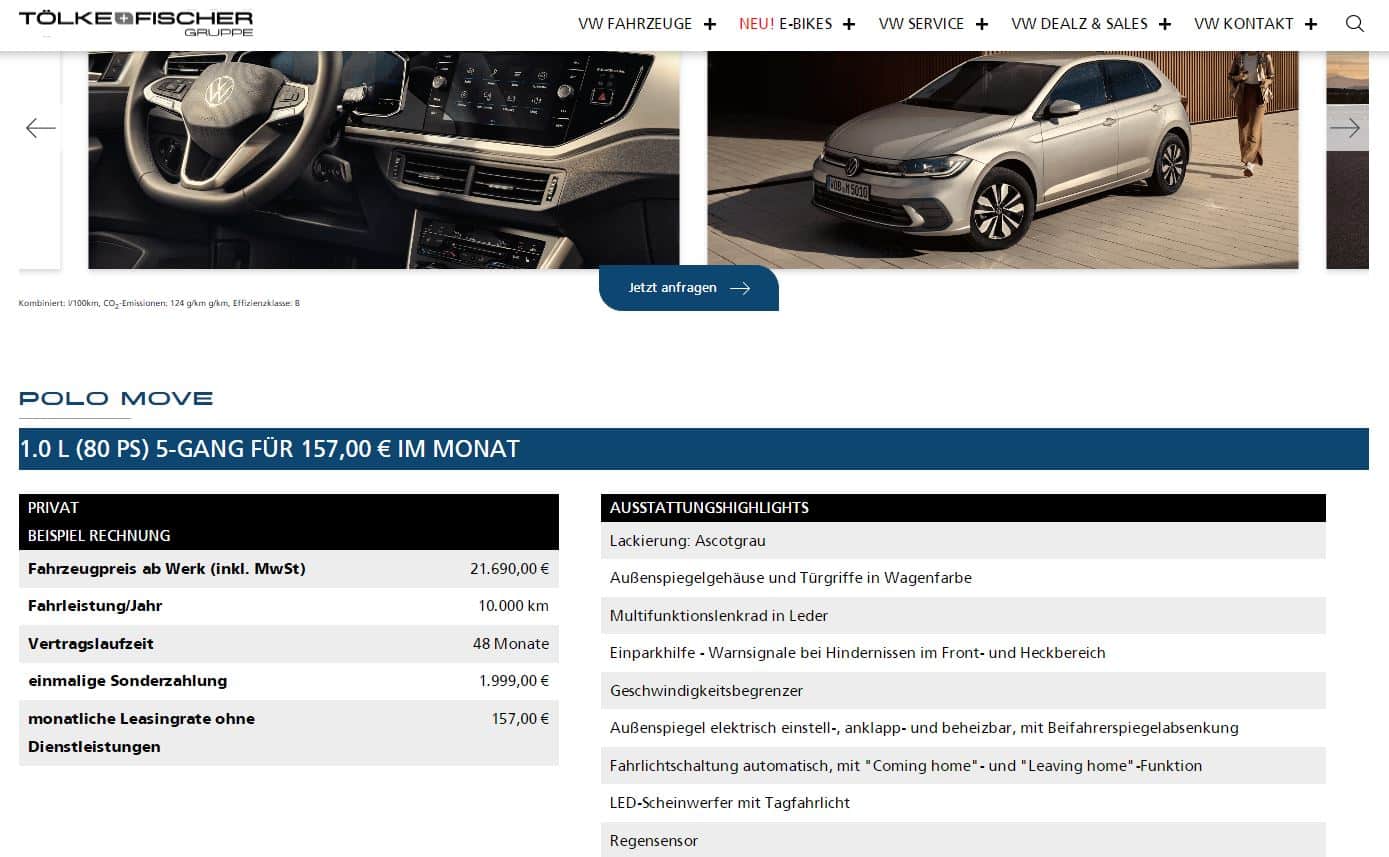Screen dimensions: 1389x857
Task: Select Lackierung: Ascotgrau row
Action: click(963, 541)
